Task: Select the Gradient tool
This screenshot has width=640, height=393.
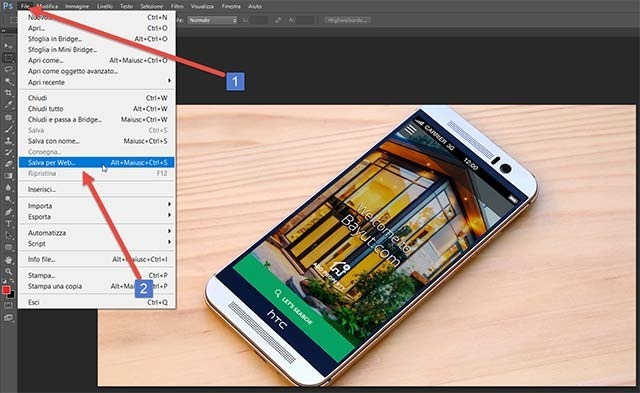Action: (x=8, y=176)
